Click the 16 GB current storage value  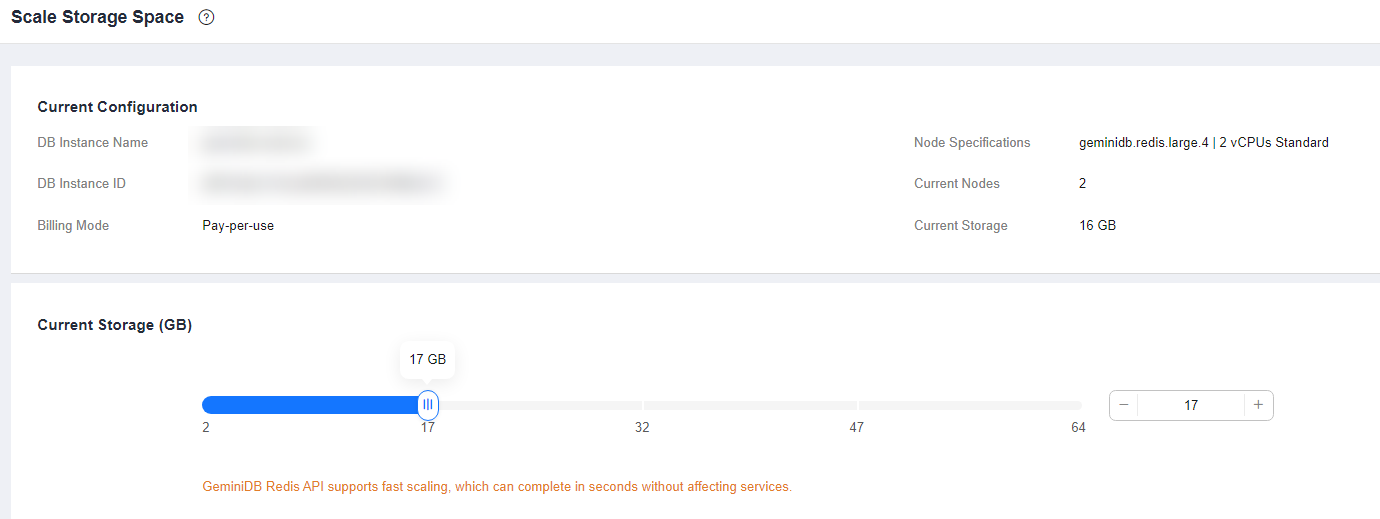click(x=1097, y=226)
